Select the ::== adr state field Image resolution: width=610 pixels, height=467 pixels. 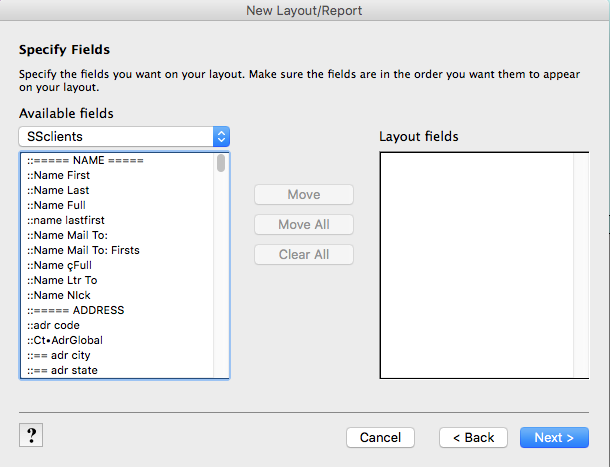pyautogui.click(x=117, y=370)
